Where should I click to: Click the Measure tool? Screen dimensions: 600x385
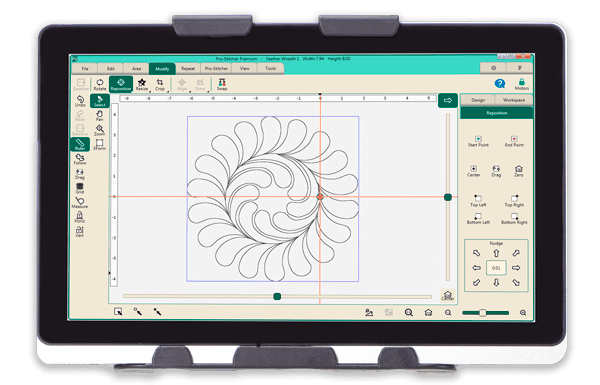(x=80, y=203)
